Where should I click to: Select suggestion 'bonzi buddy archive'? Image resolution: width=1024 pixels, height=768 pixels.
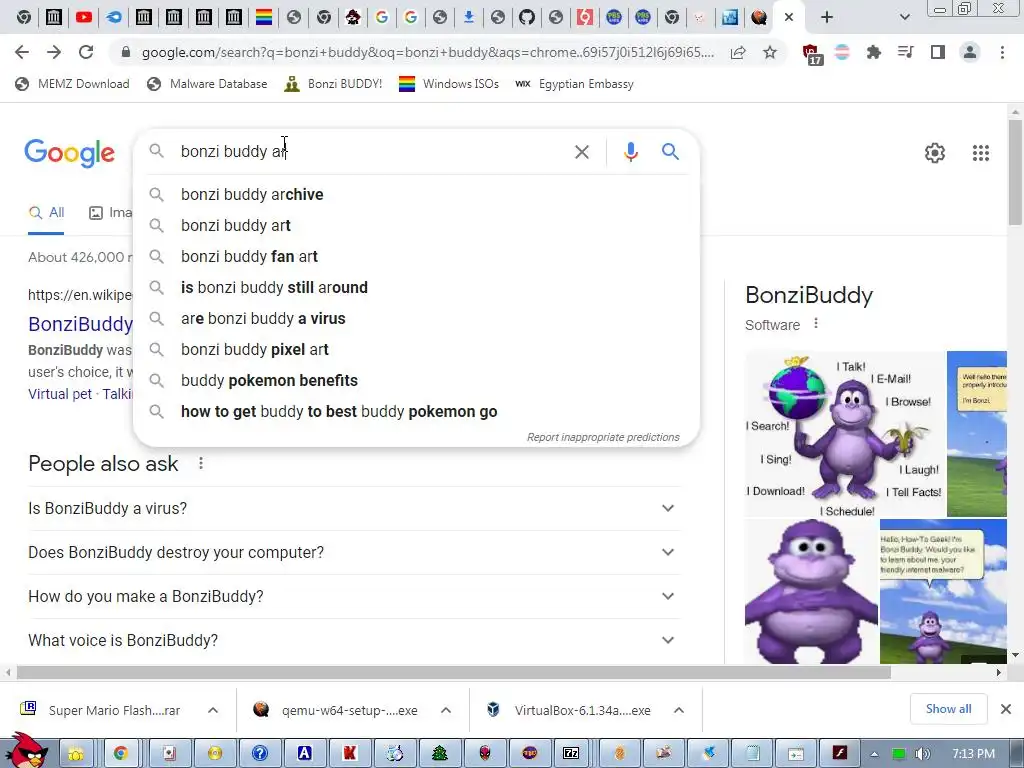tap(416, 195)
